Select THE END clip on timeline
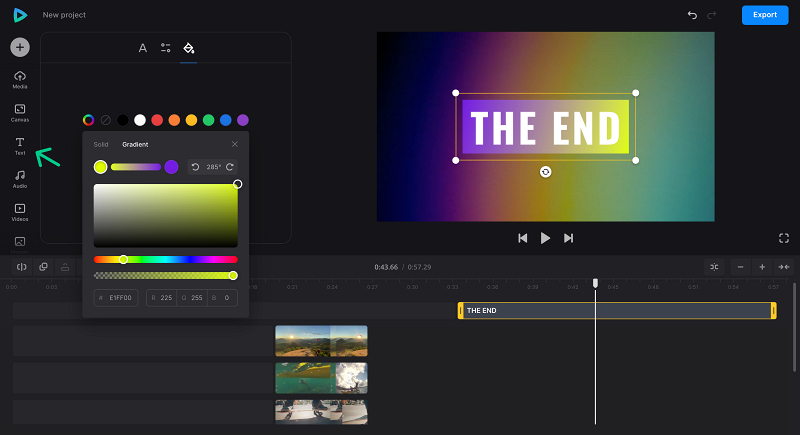 coord(617,311)
